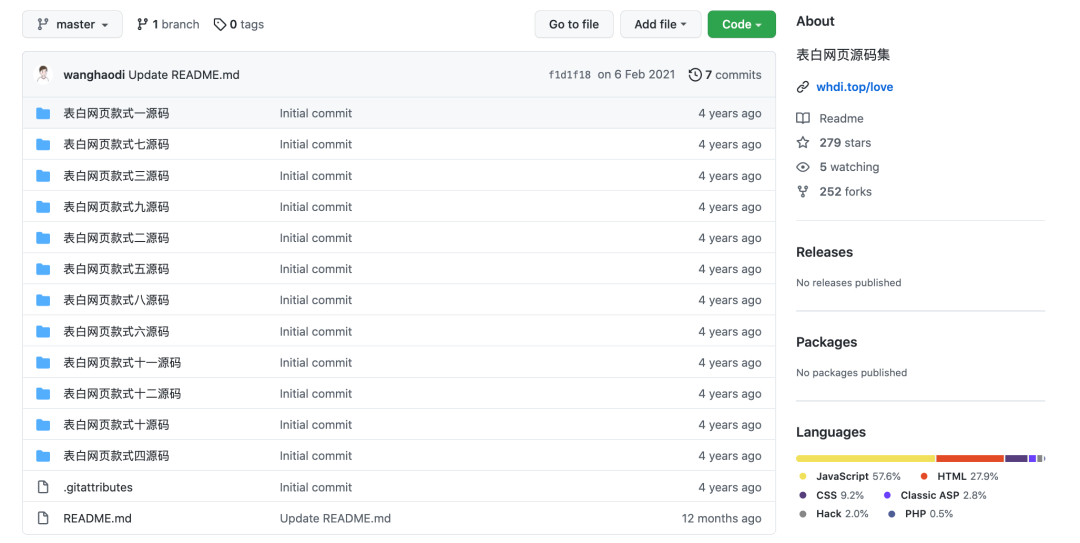The height and width of the screenshot is (543, 1080).
Task: View the 0 tags link
Action: click(x=239, y=24)
